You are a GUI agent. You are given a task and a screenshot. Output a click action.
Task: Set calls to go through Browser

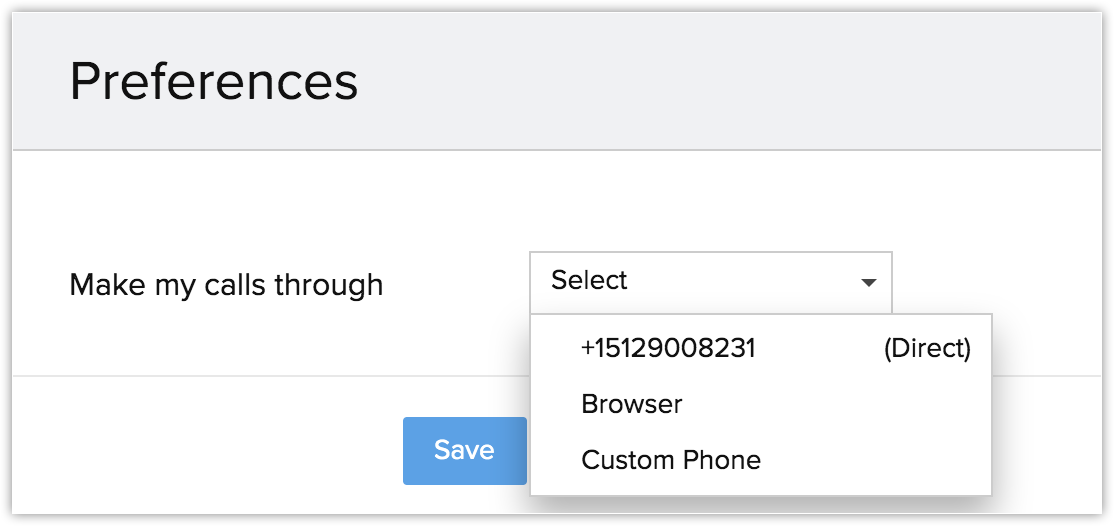632,404
